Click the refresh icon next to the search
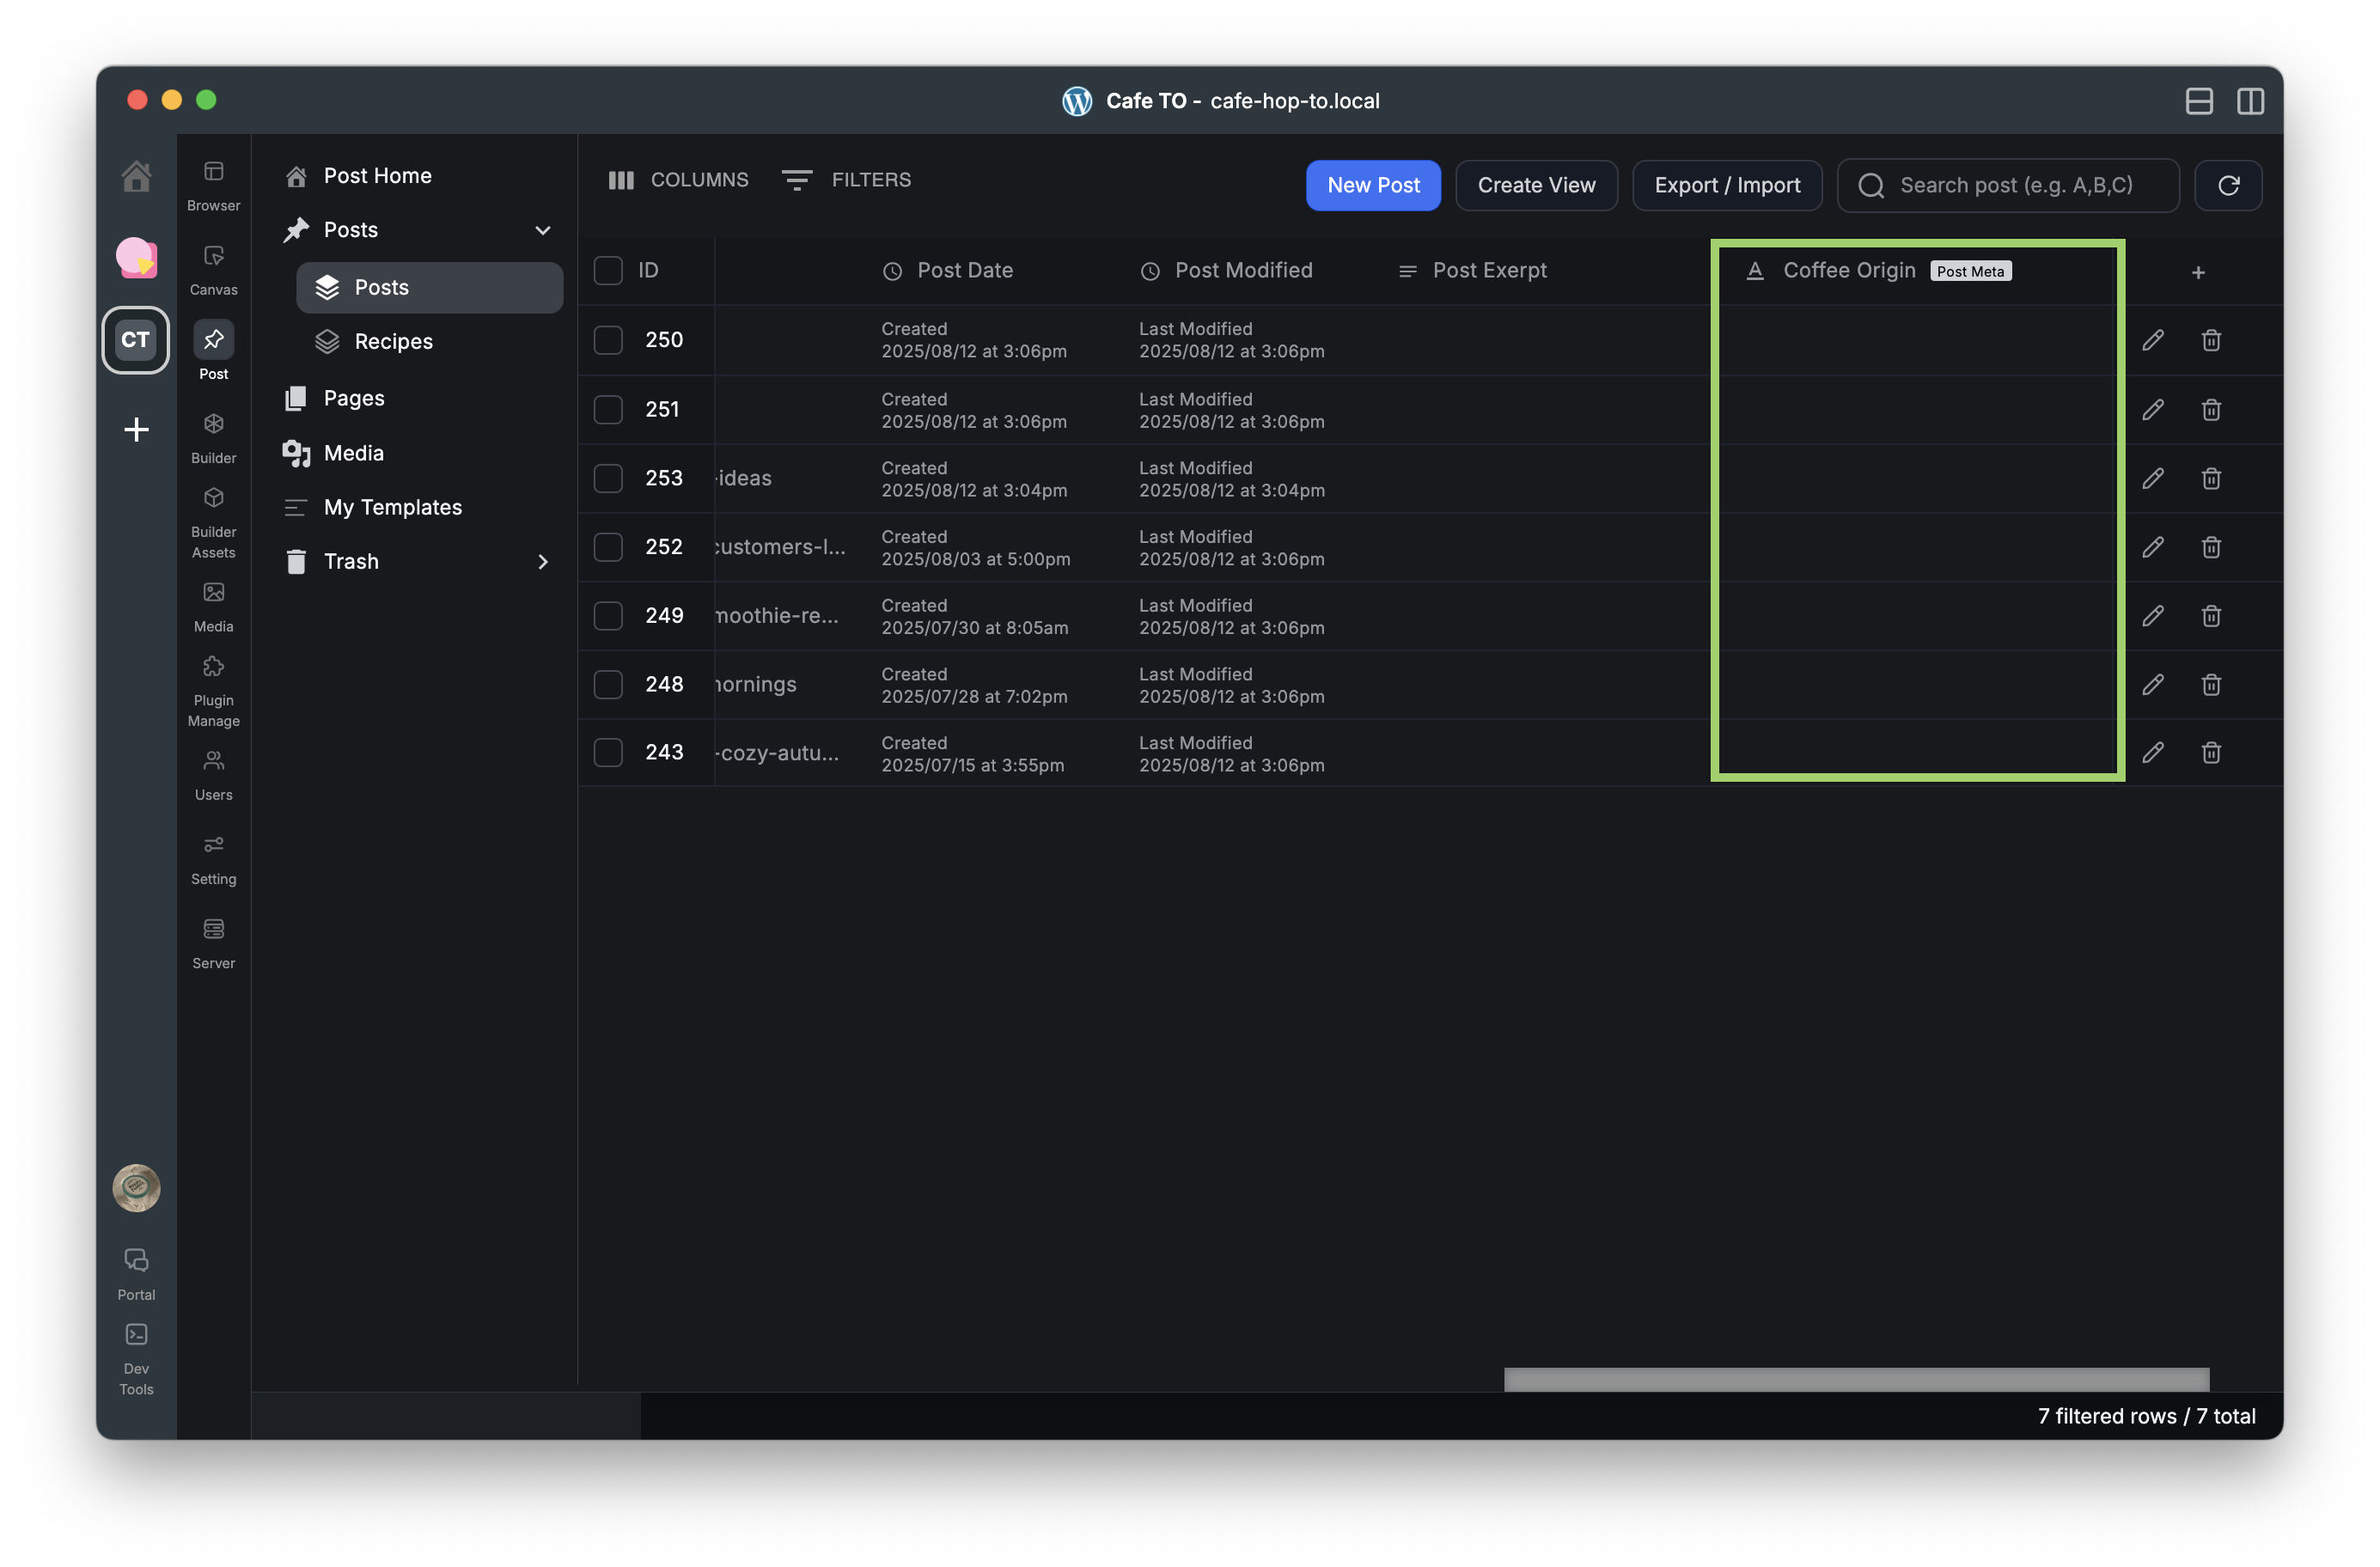This screenshot has width=2380, height=1567. click(2228, 185)
